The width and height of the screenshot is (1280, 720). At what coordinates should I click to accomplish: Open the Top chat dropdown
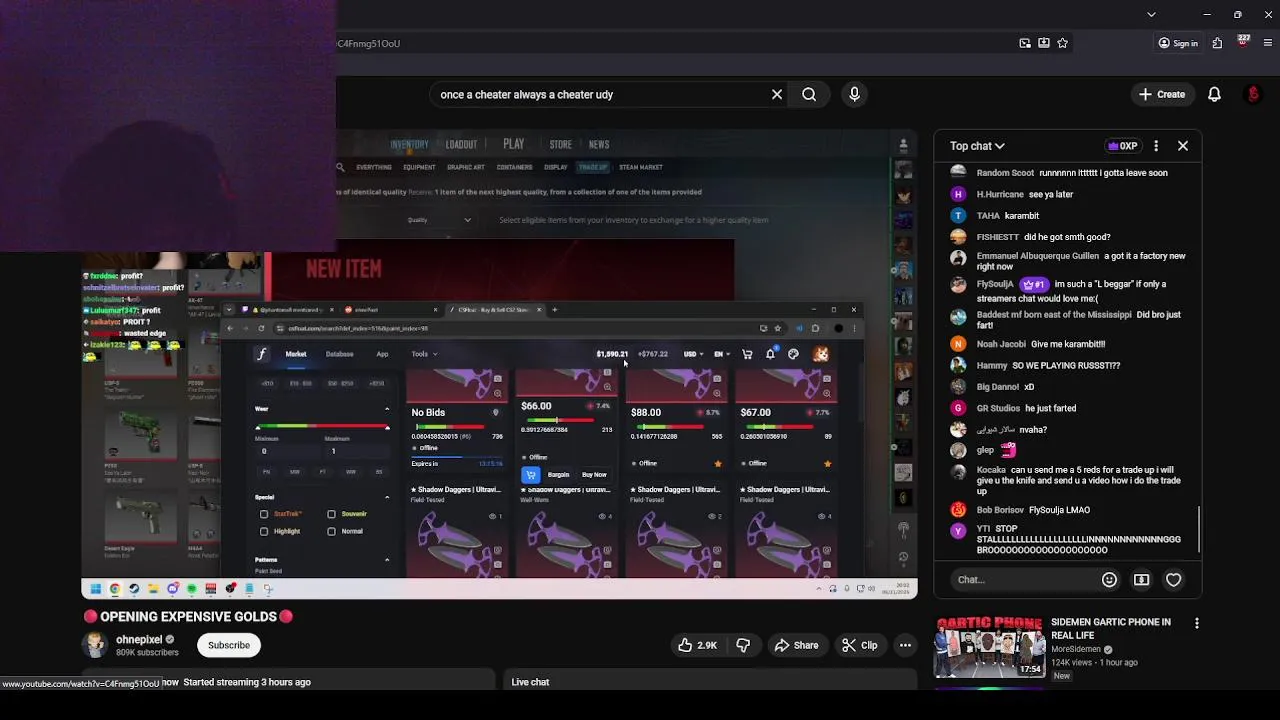[977, 146]
